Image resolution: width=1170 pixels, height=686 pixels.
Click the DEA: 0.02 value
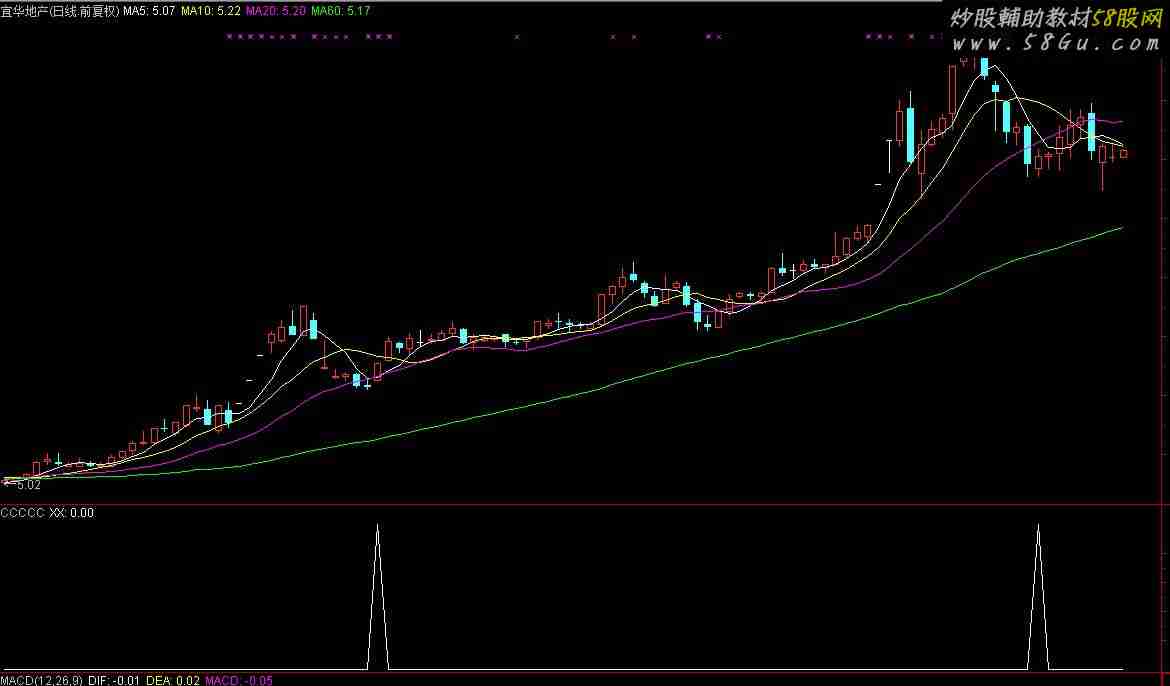point(172,680)
